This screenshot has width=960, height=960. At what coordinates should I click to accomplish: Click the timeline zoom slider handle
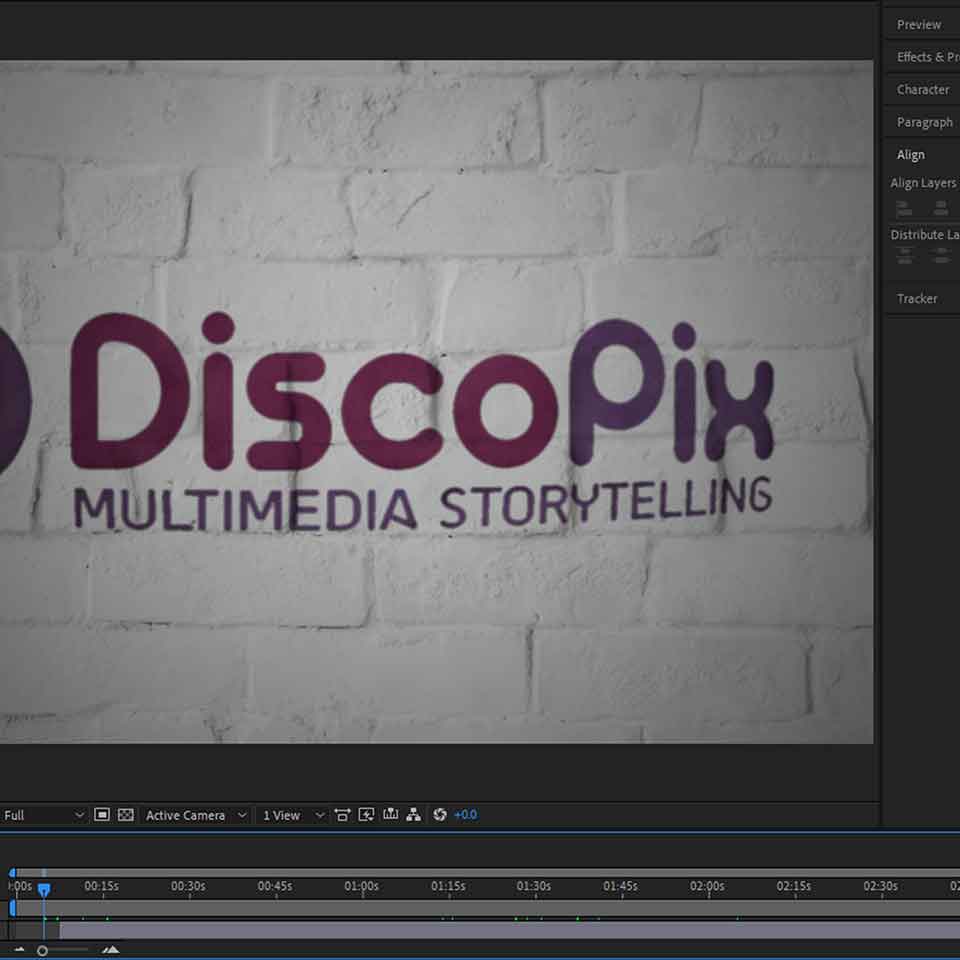click(x=42, y=950)
